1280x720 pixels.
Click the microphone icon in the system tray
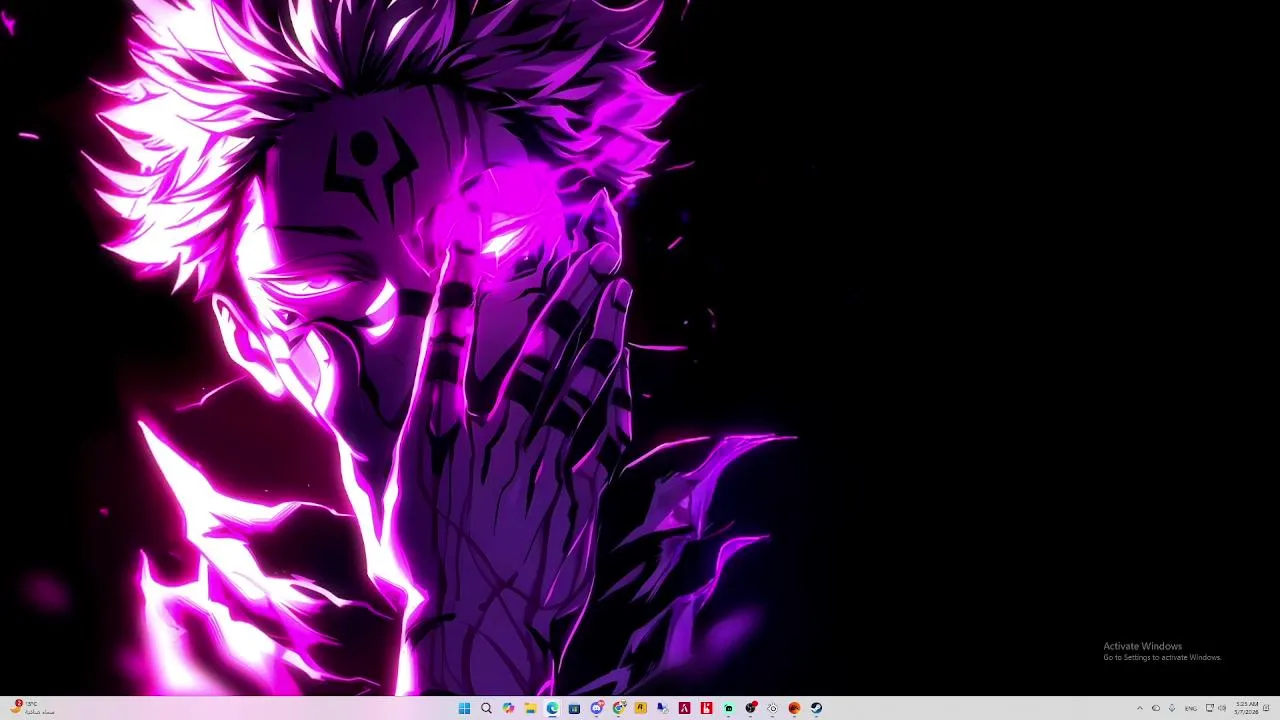[1172, 708]
